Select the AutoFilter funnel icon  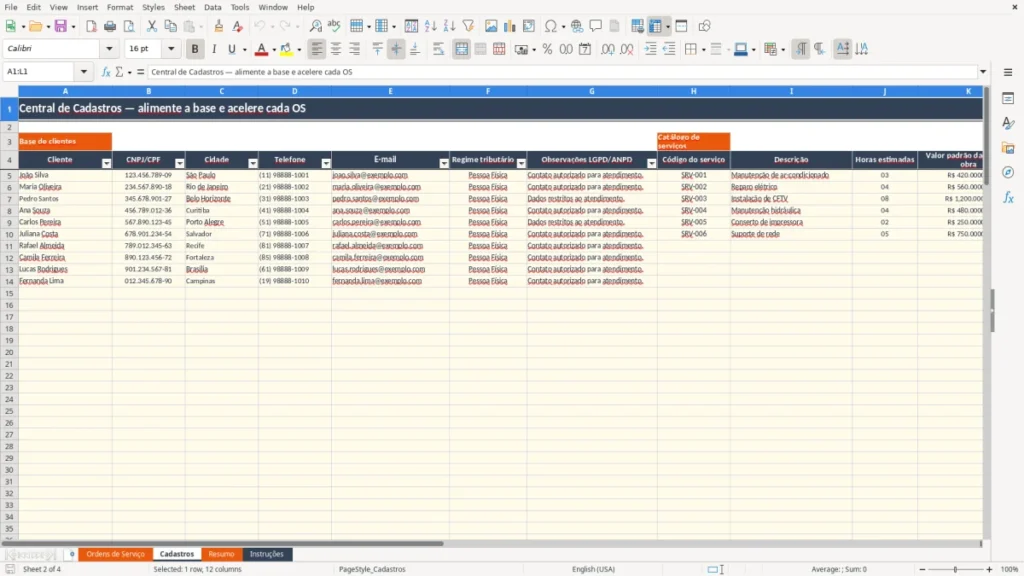(468, 26)
